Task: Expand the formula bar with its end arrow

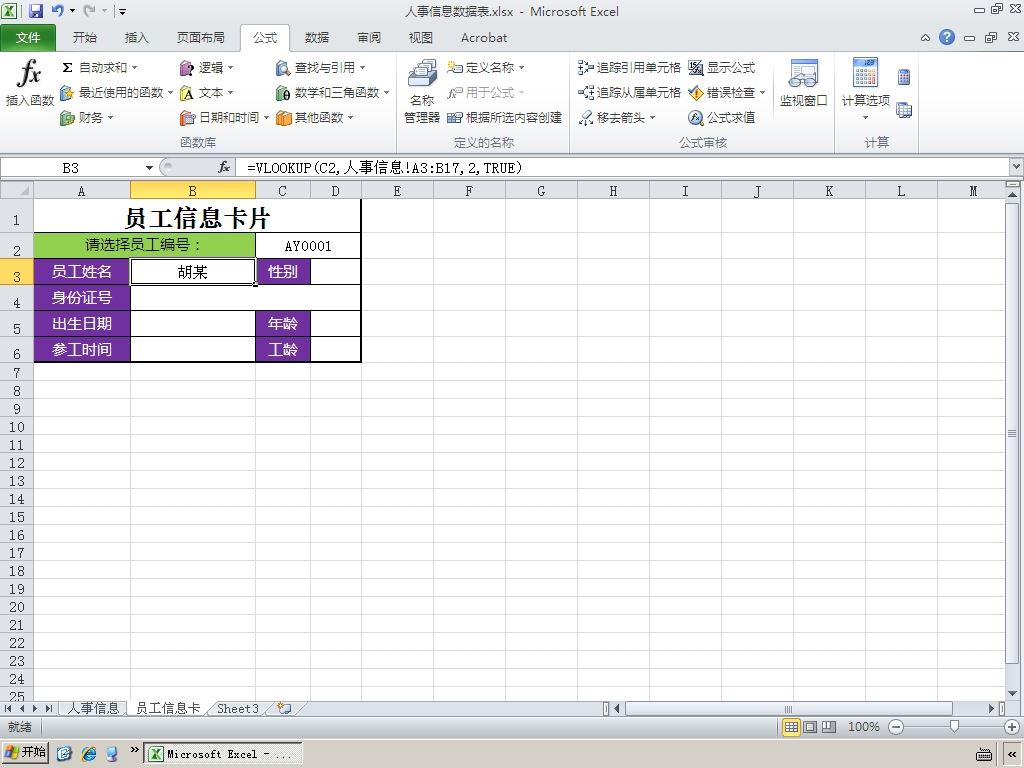Action: (x=1016, y=167)
